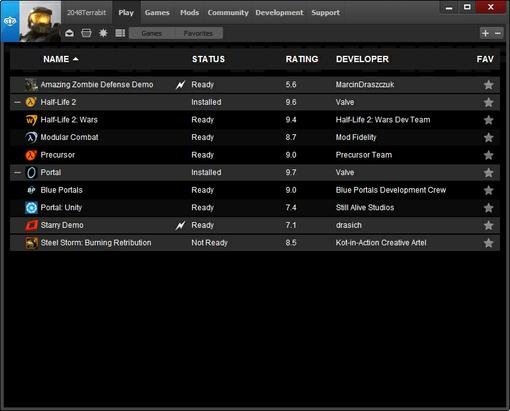Click the Still Alive Studios developer name
510x411 pixels.
365,208
